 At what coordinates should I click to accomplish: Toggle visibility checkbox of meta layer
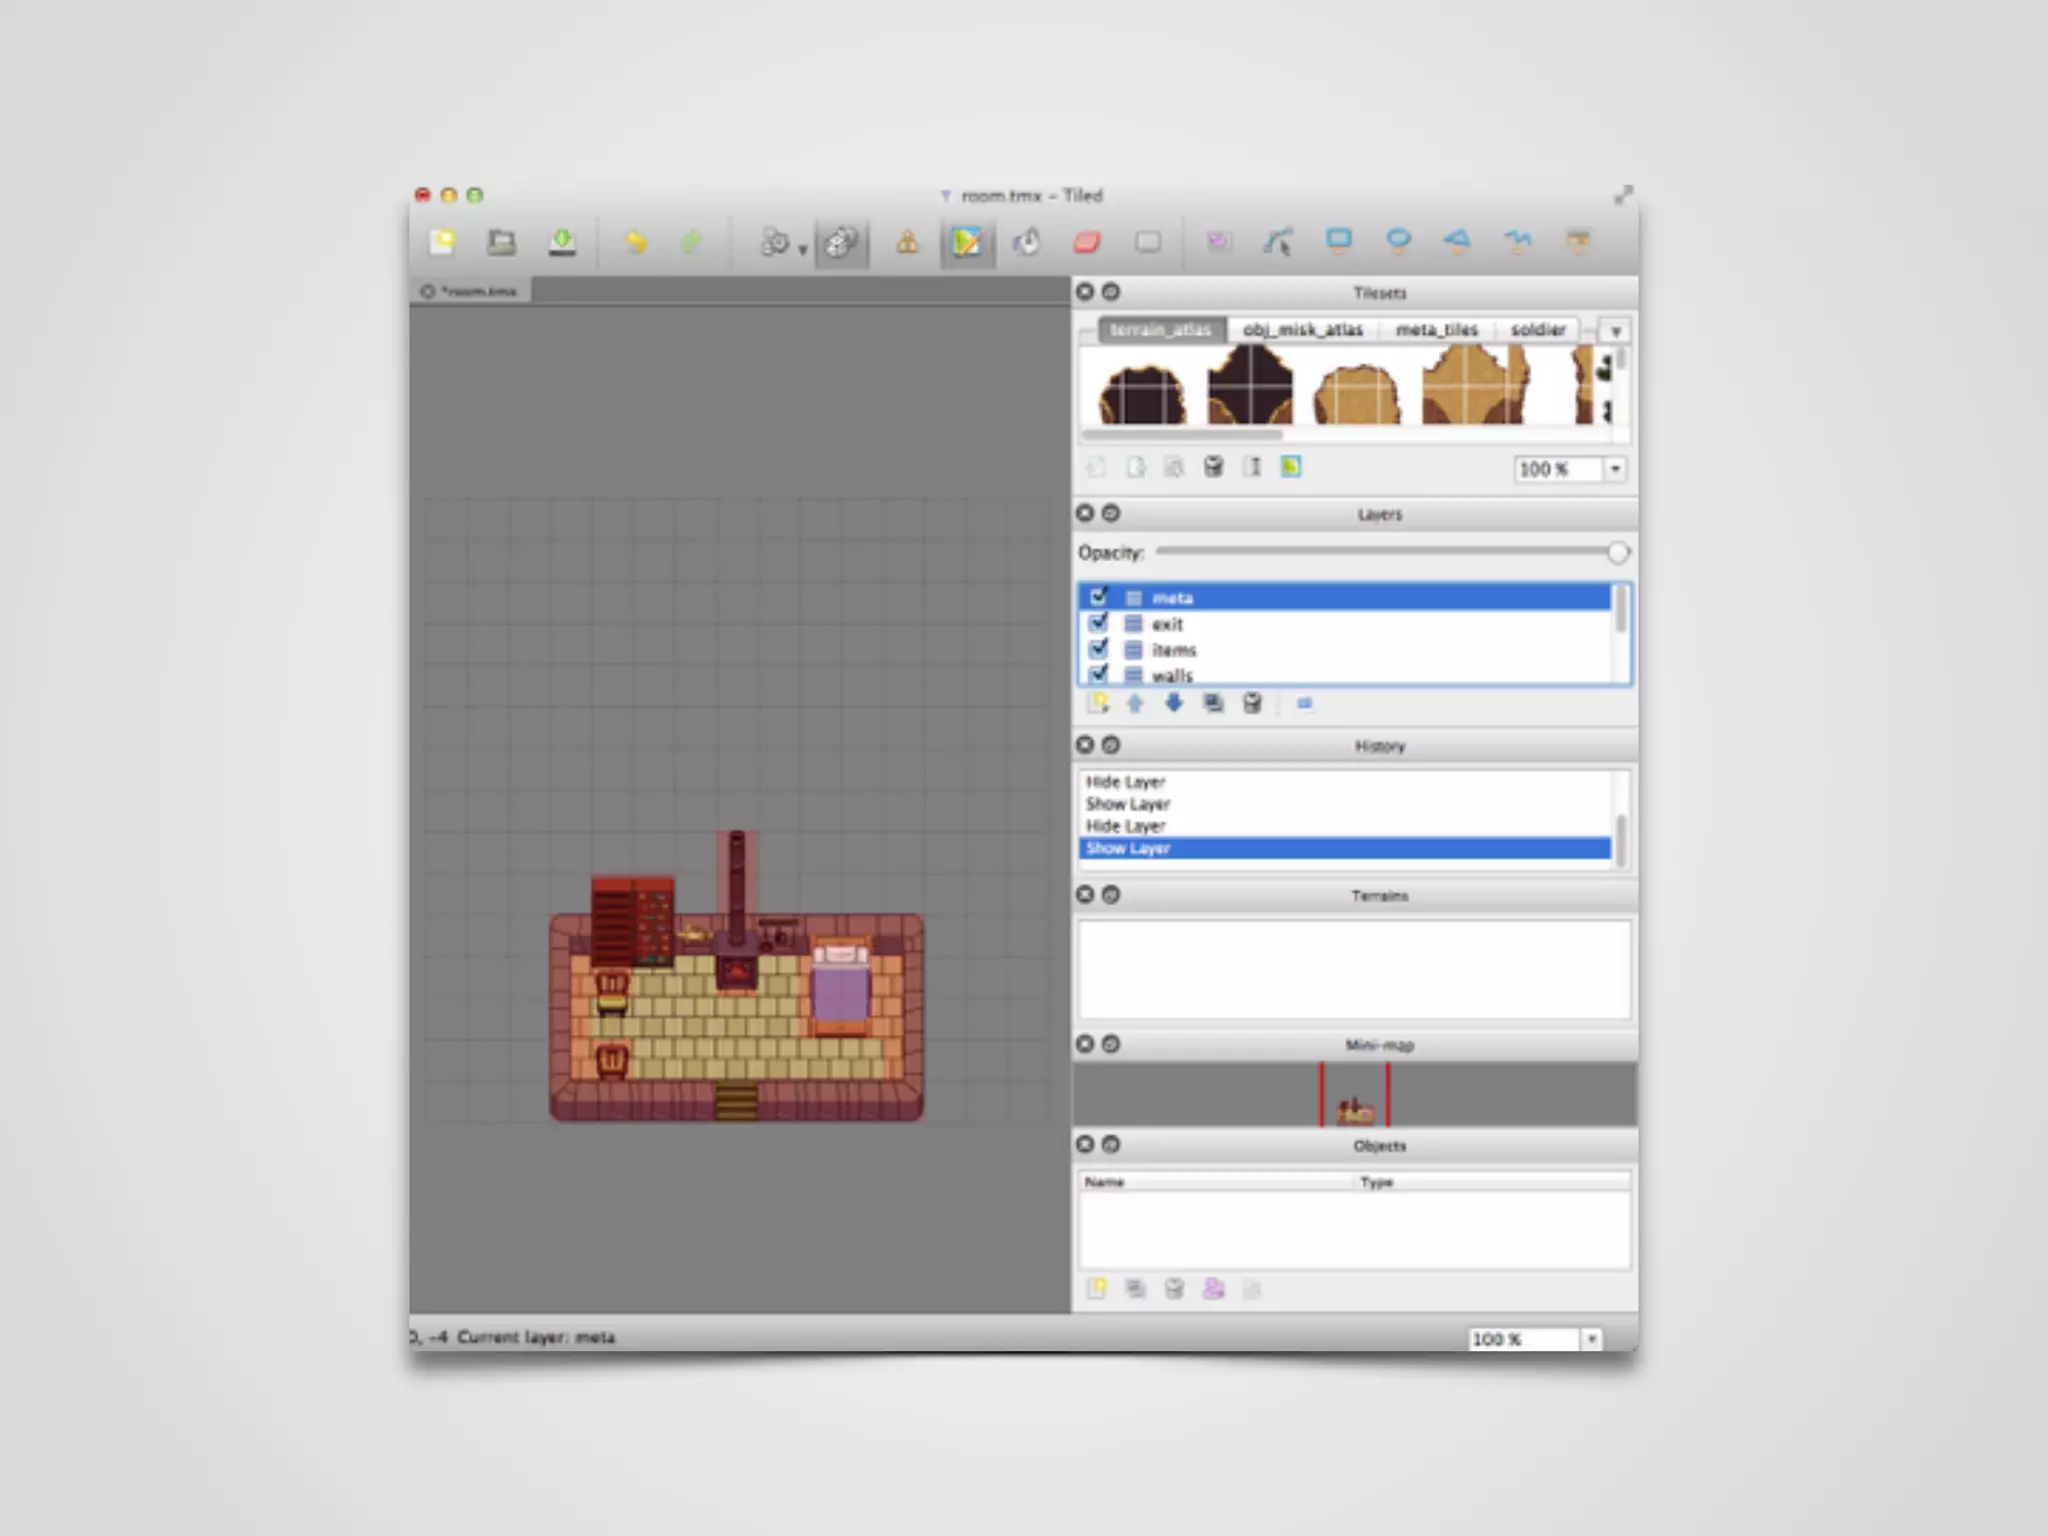(x=1099, y=597)
